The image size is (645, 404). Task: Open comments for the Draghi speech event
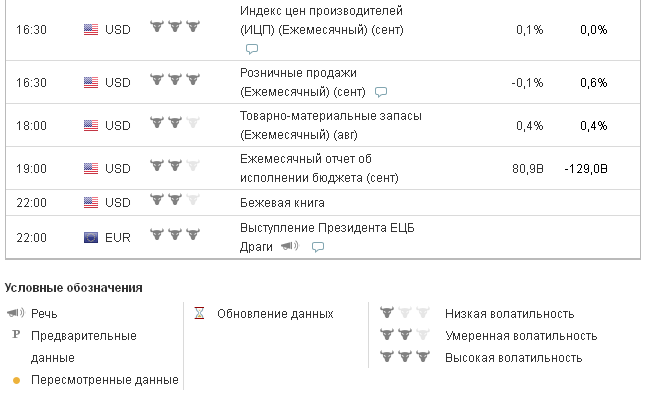click(x=318, y=246)
